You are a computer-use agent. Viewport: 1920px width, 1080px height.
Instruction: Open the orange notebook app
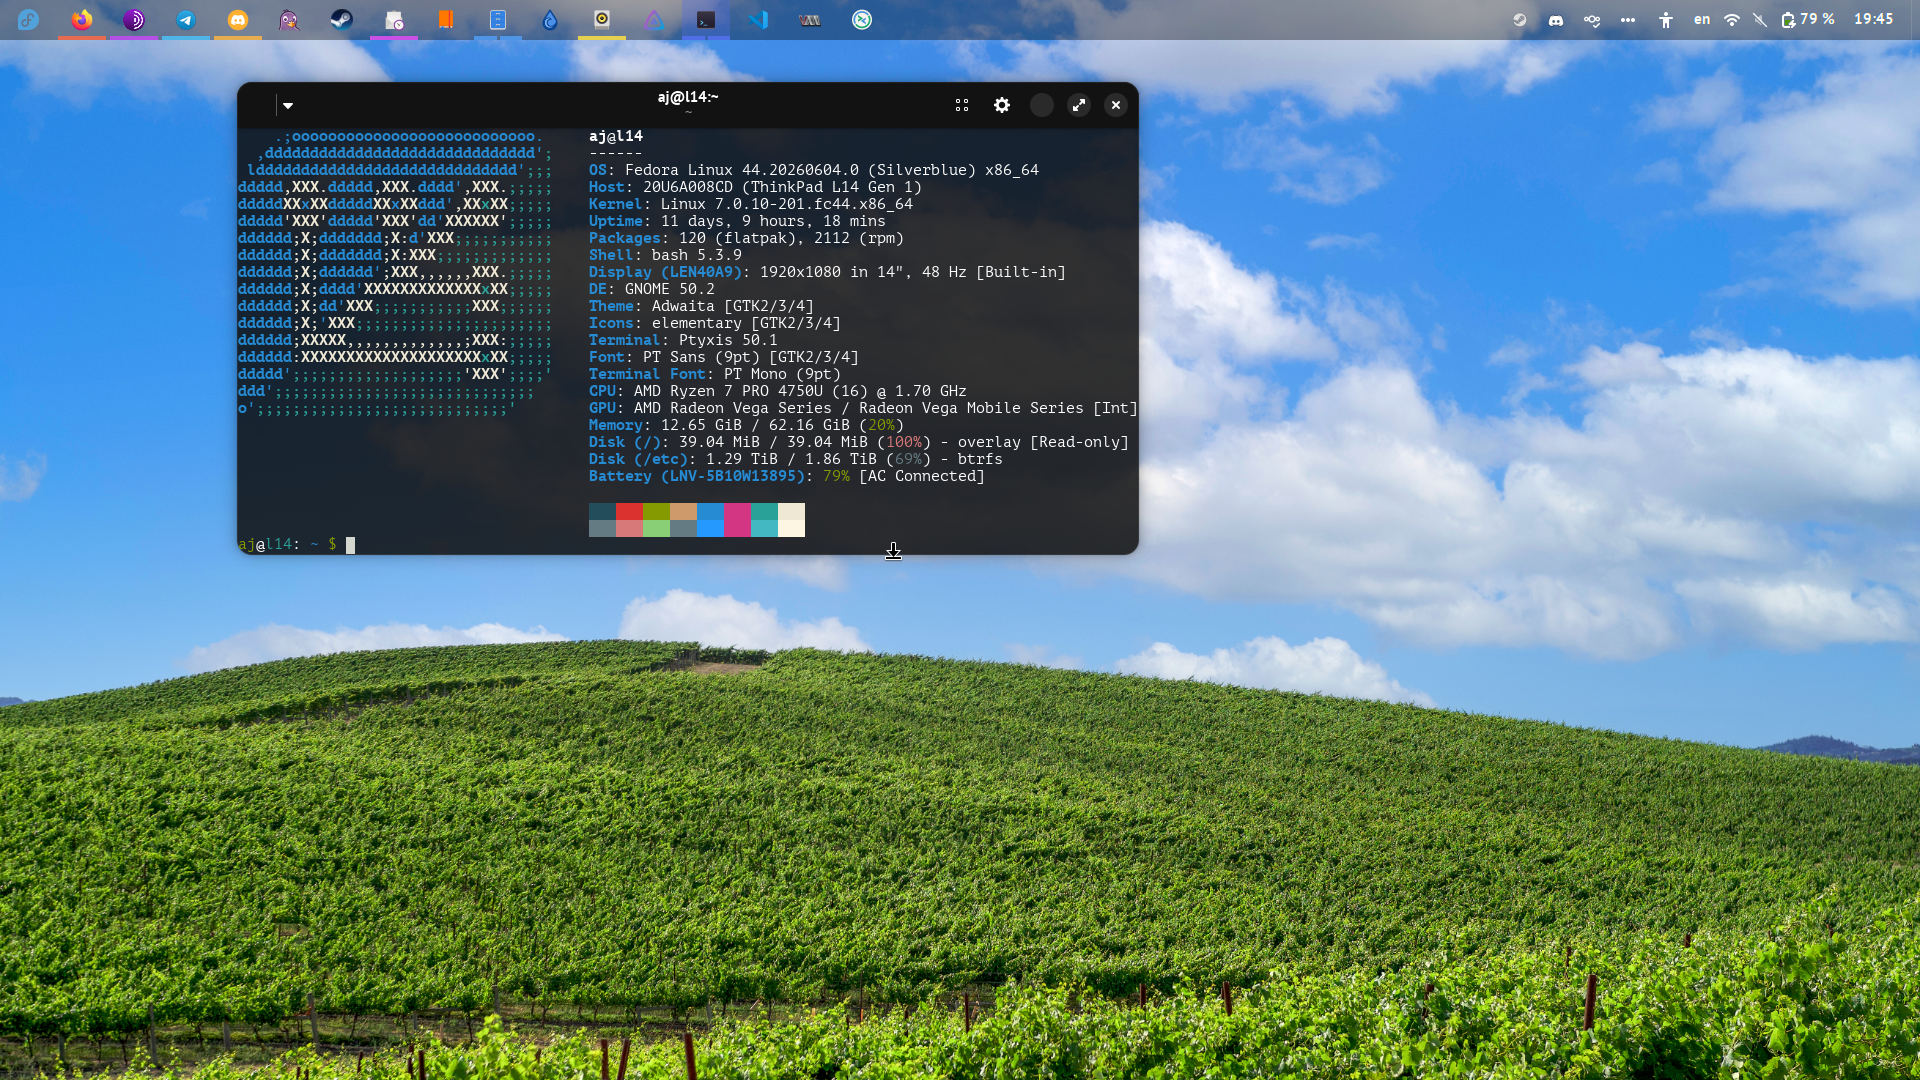point(446,20)
